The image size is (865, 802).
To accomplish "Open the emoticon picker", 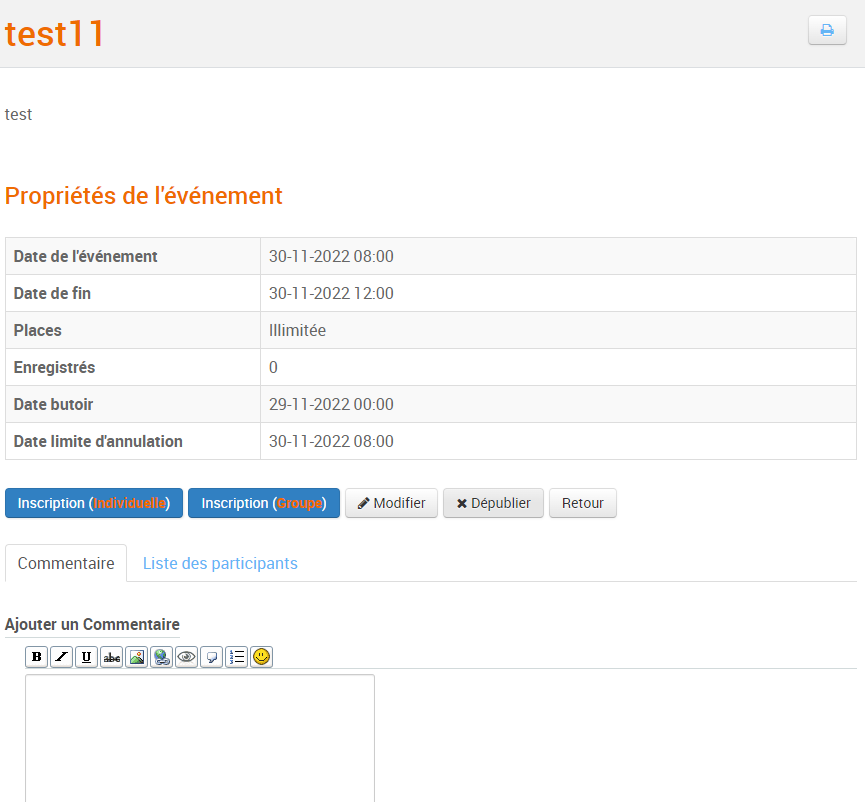I will (x=261, y=656).
